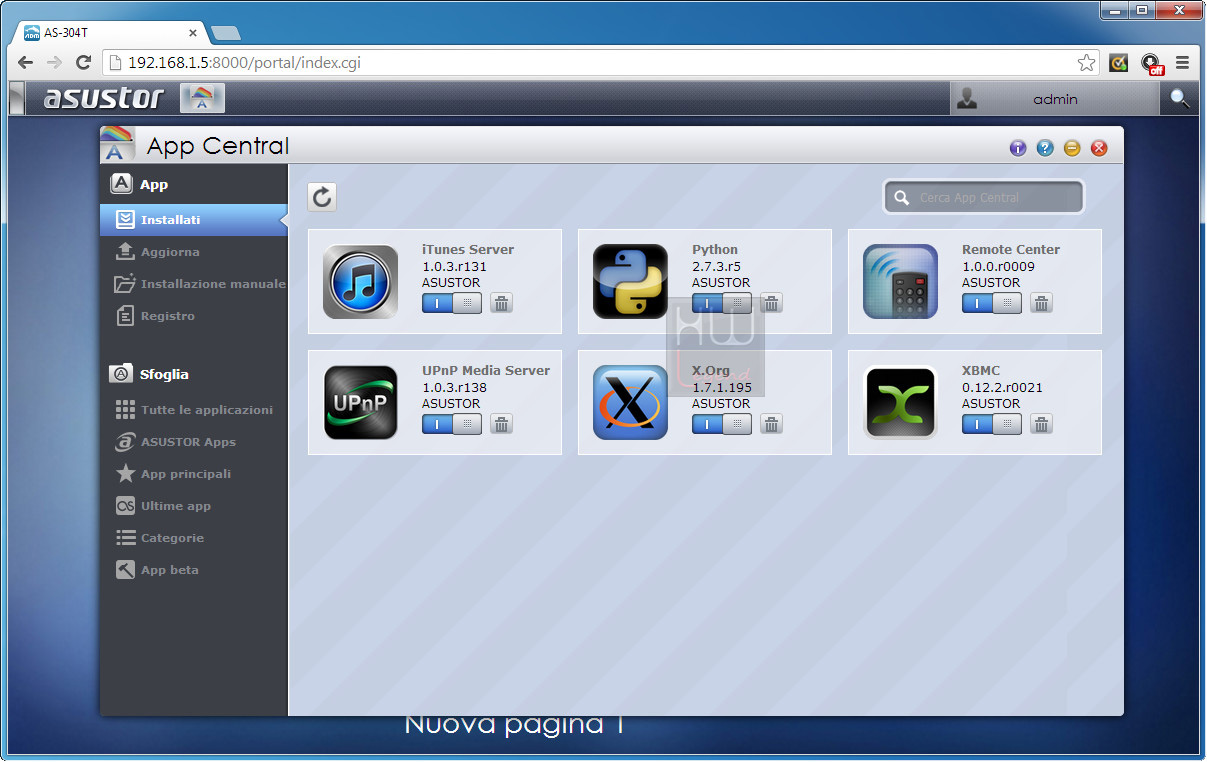This screenshot has width=1207, height=762.
Task: Toggle Remote Center on/off switch
Action: tap(992, 303)
